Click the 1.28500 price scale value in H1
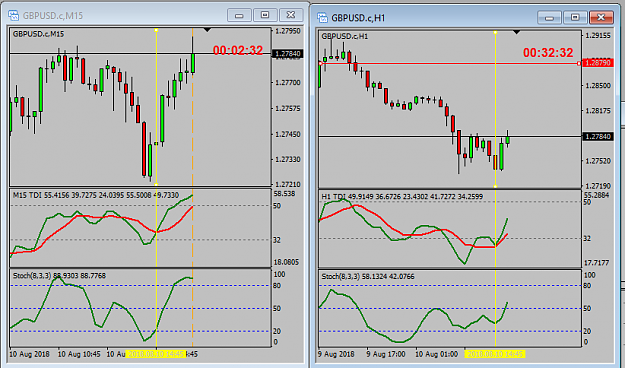The width and height of the screenshot is (625, 368). (x=597, y=86)
